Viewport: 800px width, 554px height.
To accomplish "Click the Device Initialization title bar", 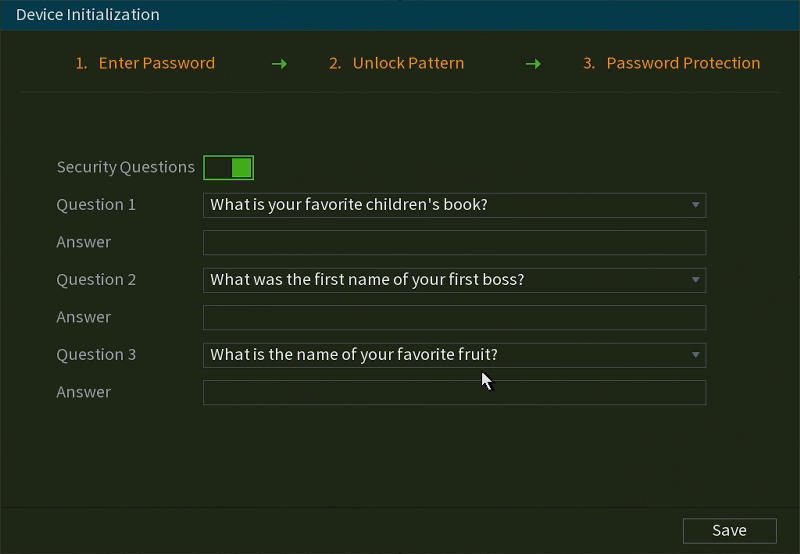I will [400, 15].
